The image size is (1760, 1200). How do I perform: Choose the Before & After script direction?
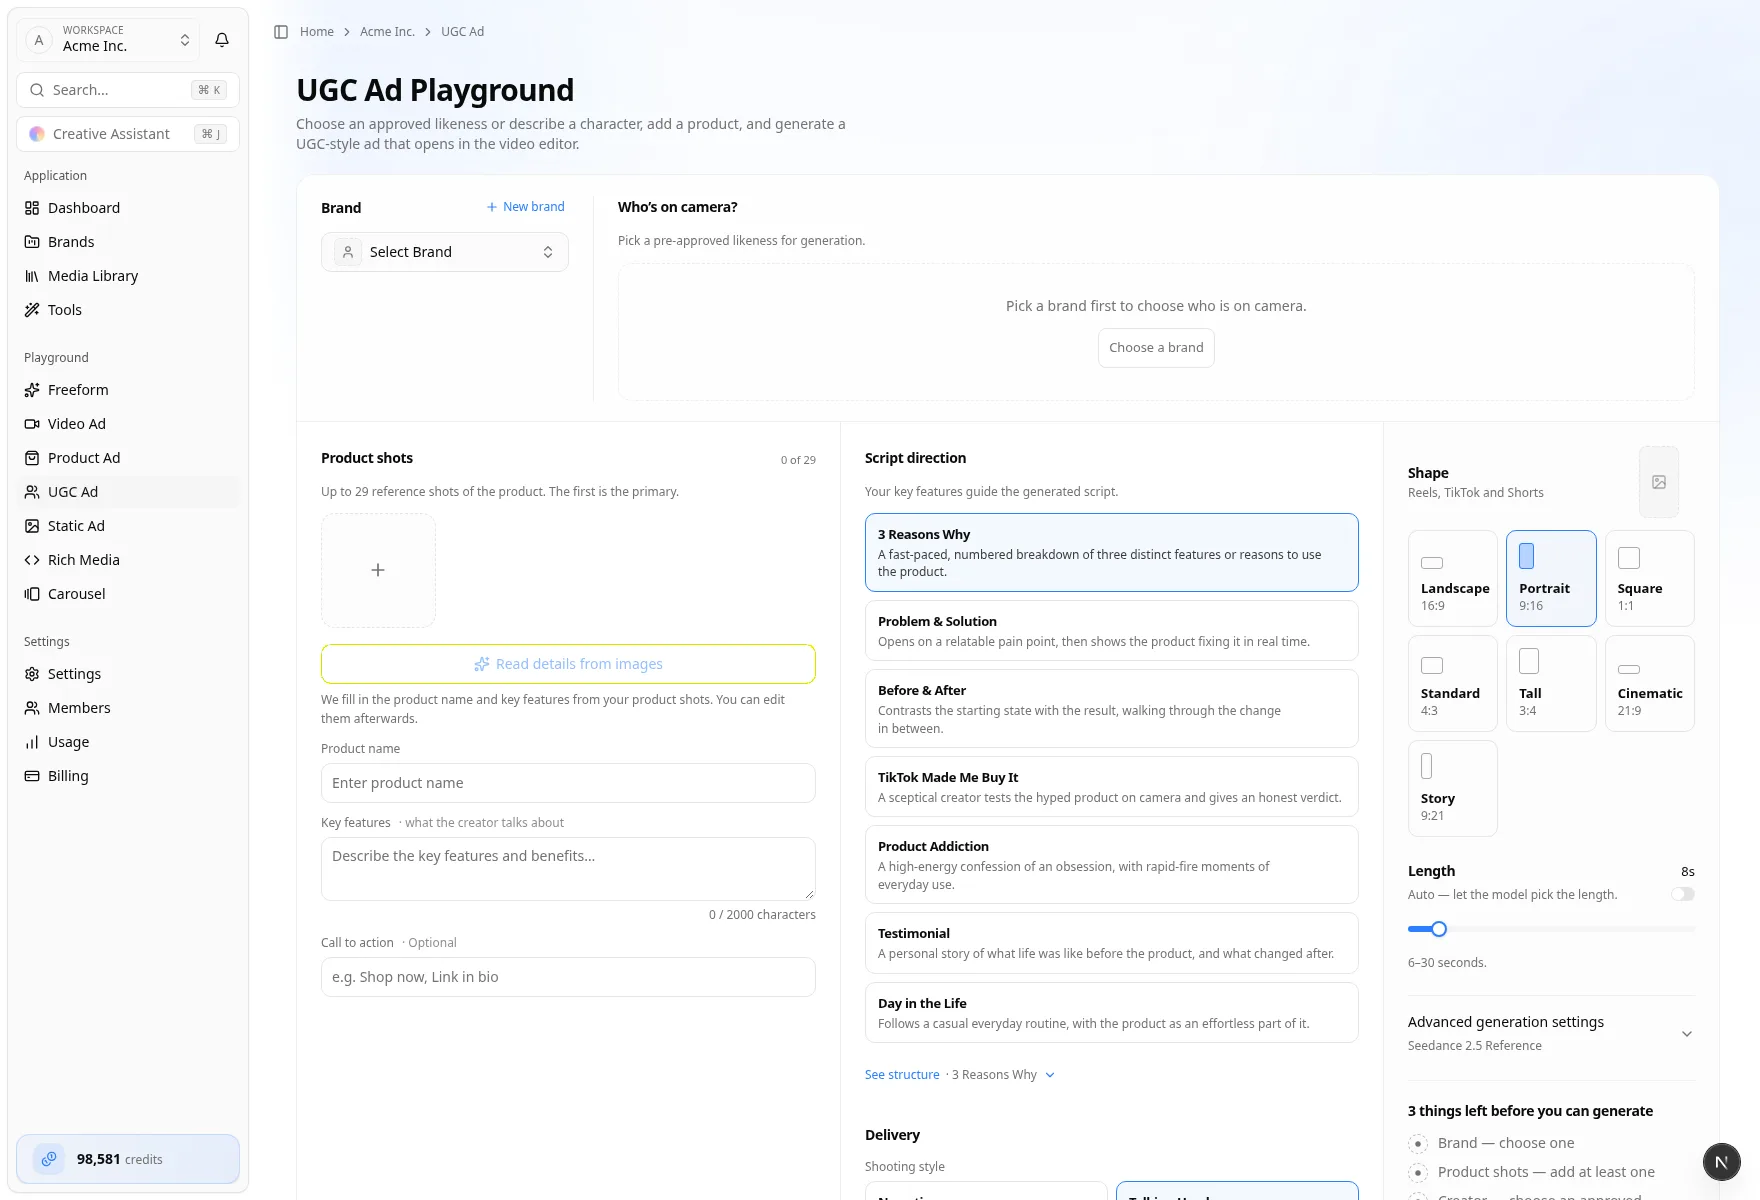(1111, 708)
